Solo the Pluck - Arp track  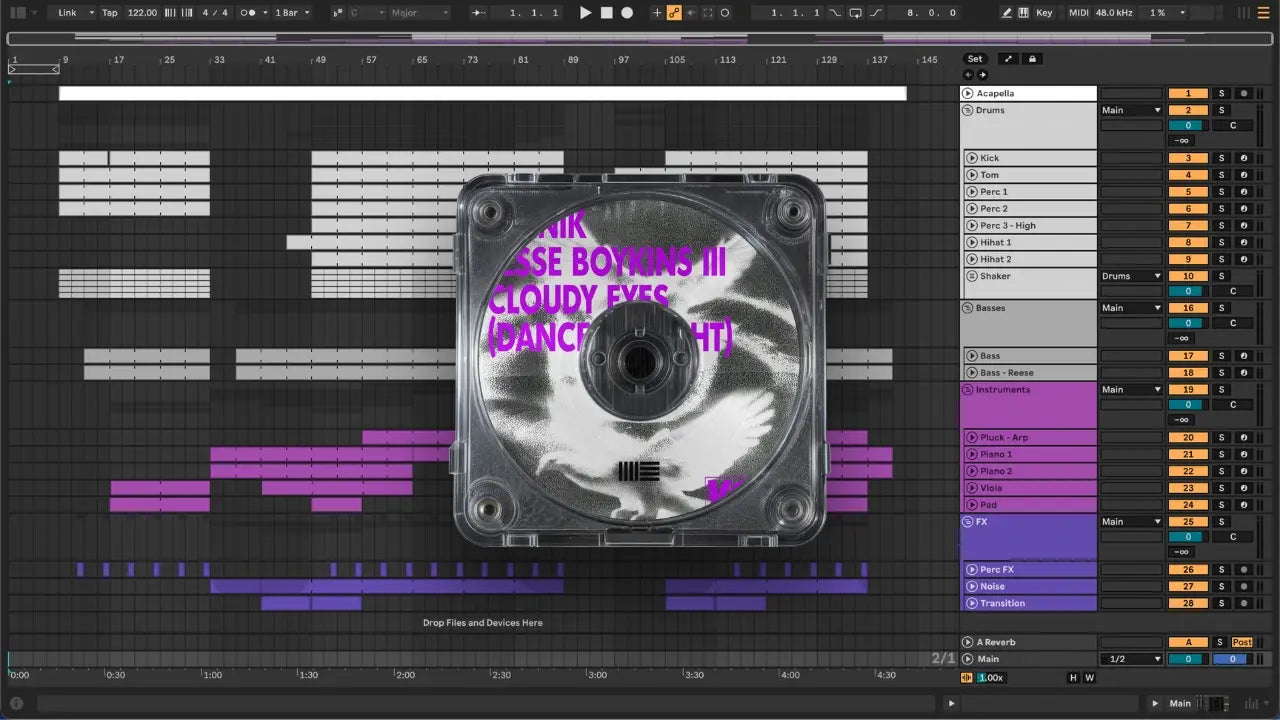coord(1221,437)
